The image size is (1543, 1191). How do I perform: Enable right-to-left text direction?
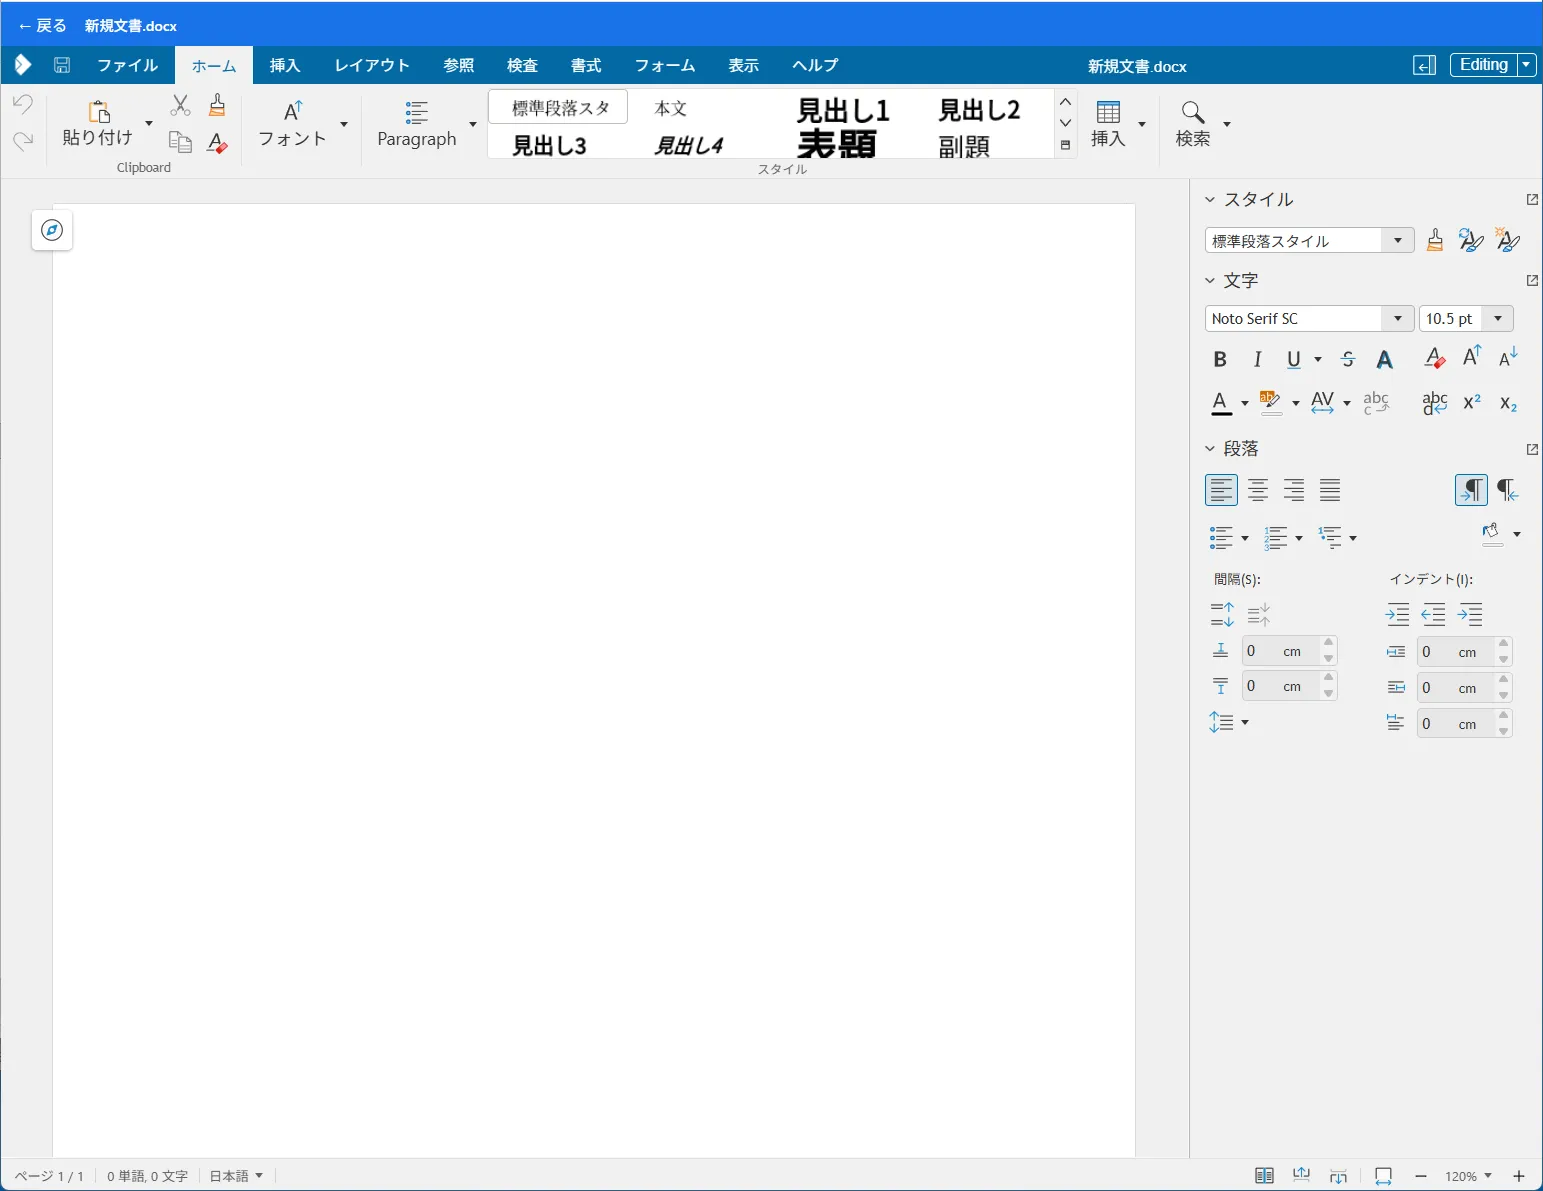pos(1507,490)
